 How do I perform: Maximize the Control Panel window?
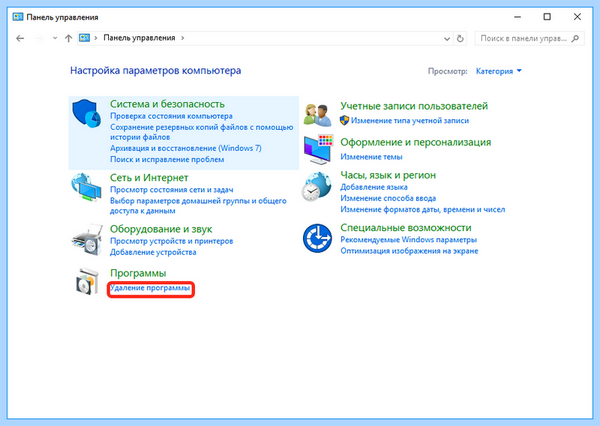point(547,17)
